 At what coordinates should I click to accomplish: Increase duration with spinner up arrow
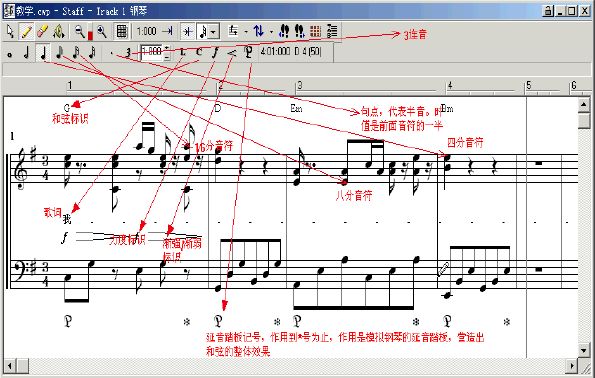(x=167, y=49)
